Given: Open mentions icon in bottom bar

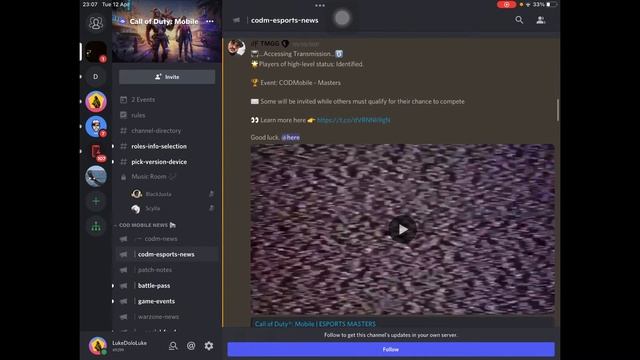Looking at the screenshot, I should pyautogui.click(x=191, y=346).
